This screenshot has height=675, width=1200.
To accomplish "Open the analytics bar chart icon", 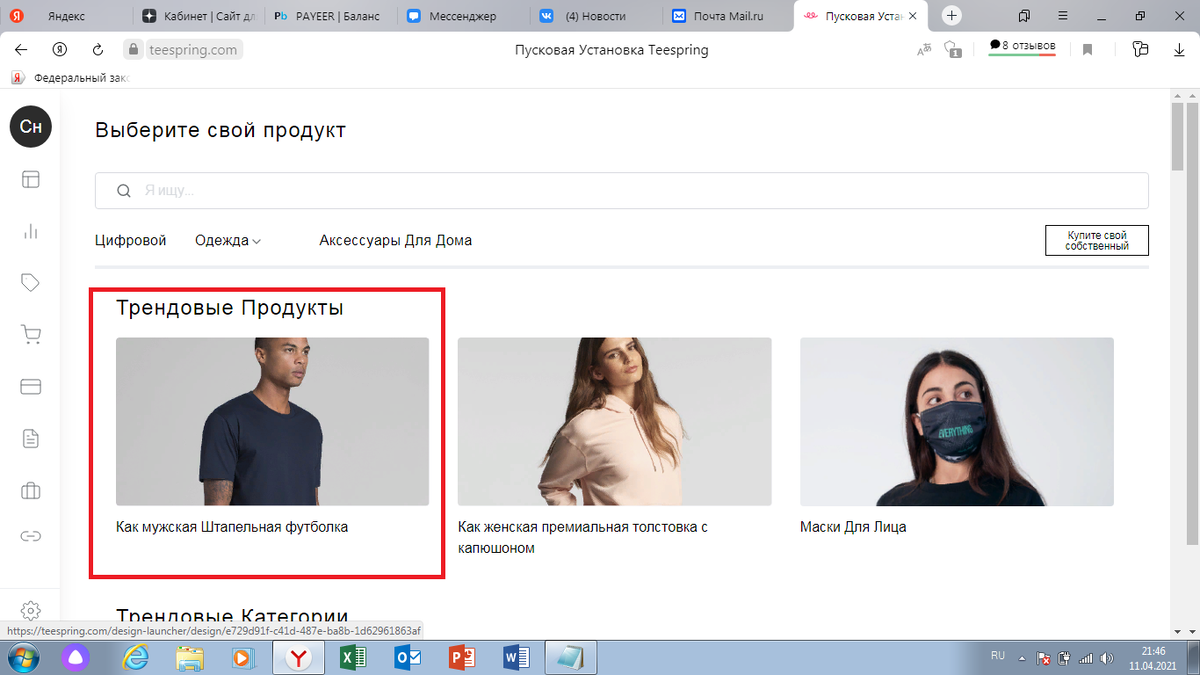I will pos(30,231).
